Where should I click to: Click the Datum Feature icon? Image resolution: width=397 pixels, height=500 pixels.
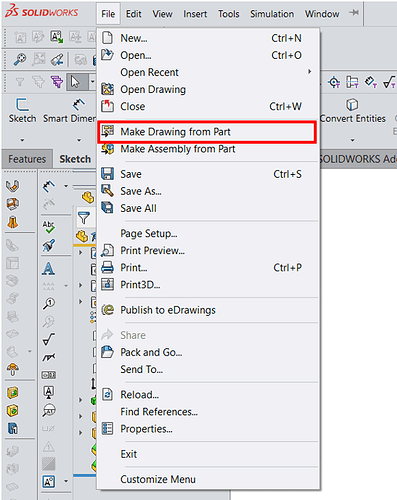click(x=49, y=392)
